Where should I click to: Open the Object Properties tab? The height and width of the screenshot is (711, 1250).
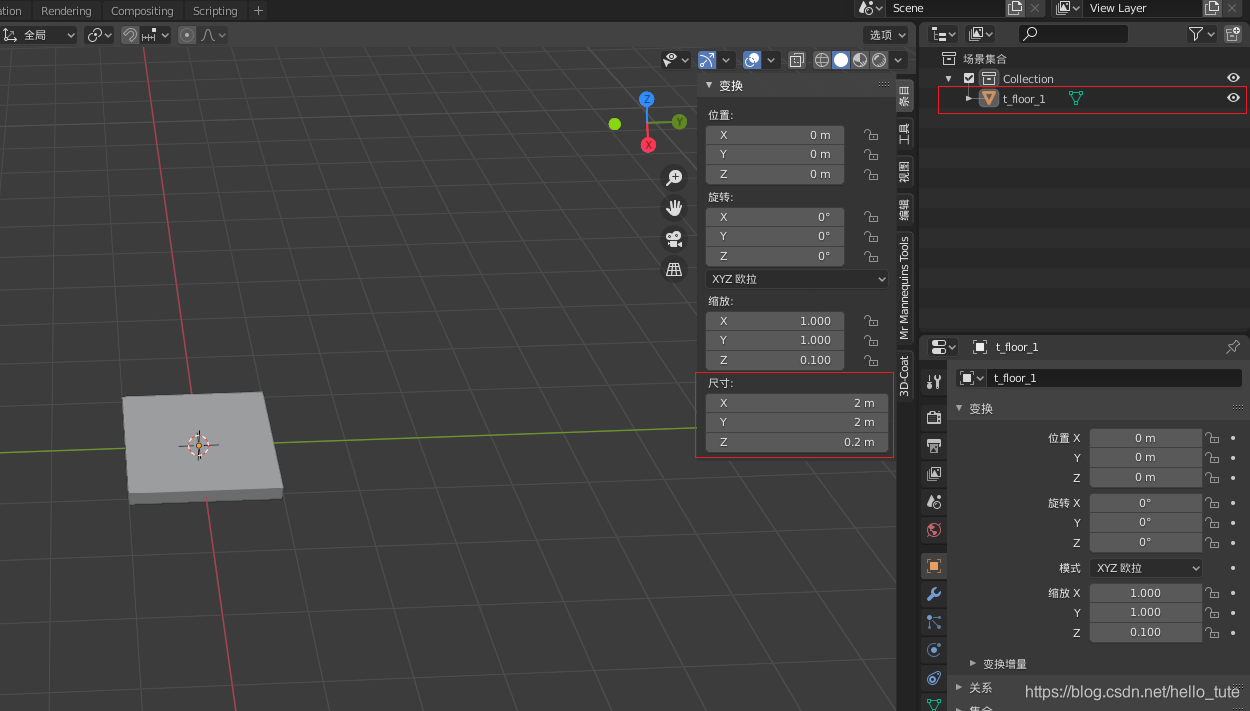tap(933, 565)
